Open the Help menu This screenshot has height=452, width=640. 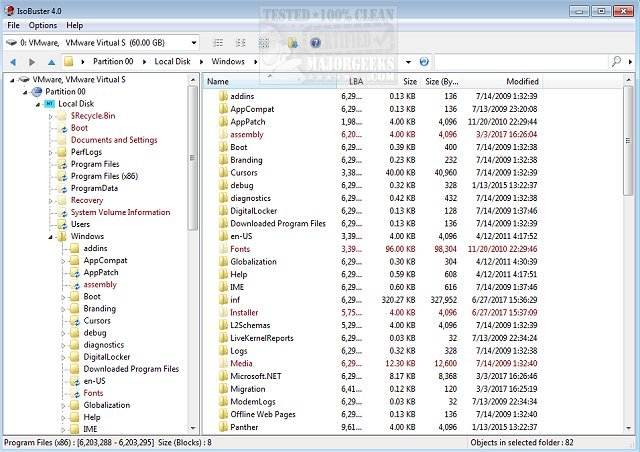[x=75, y=25]
